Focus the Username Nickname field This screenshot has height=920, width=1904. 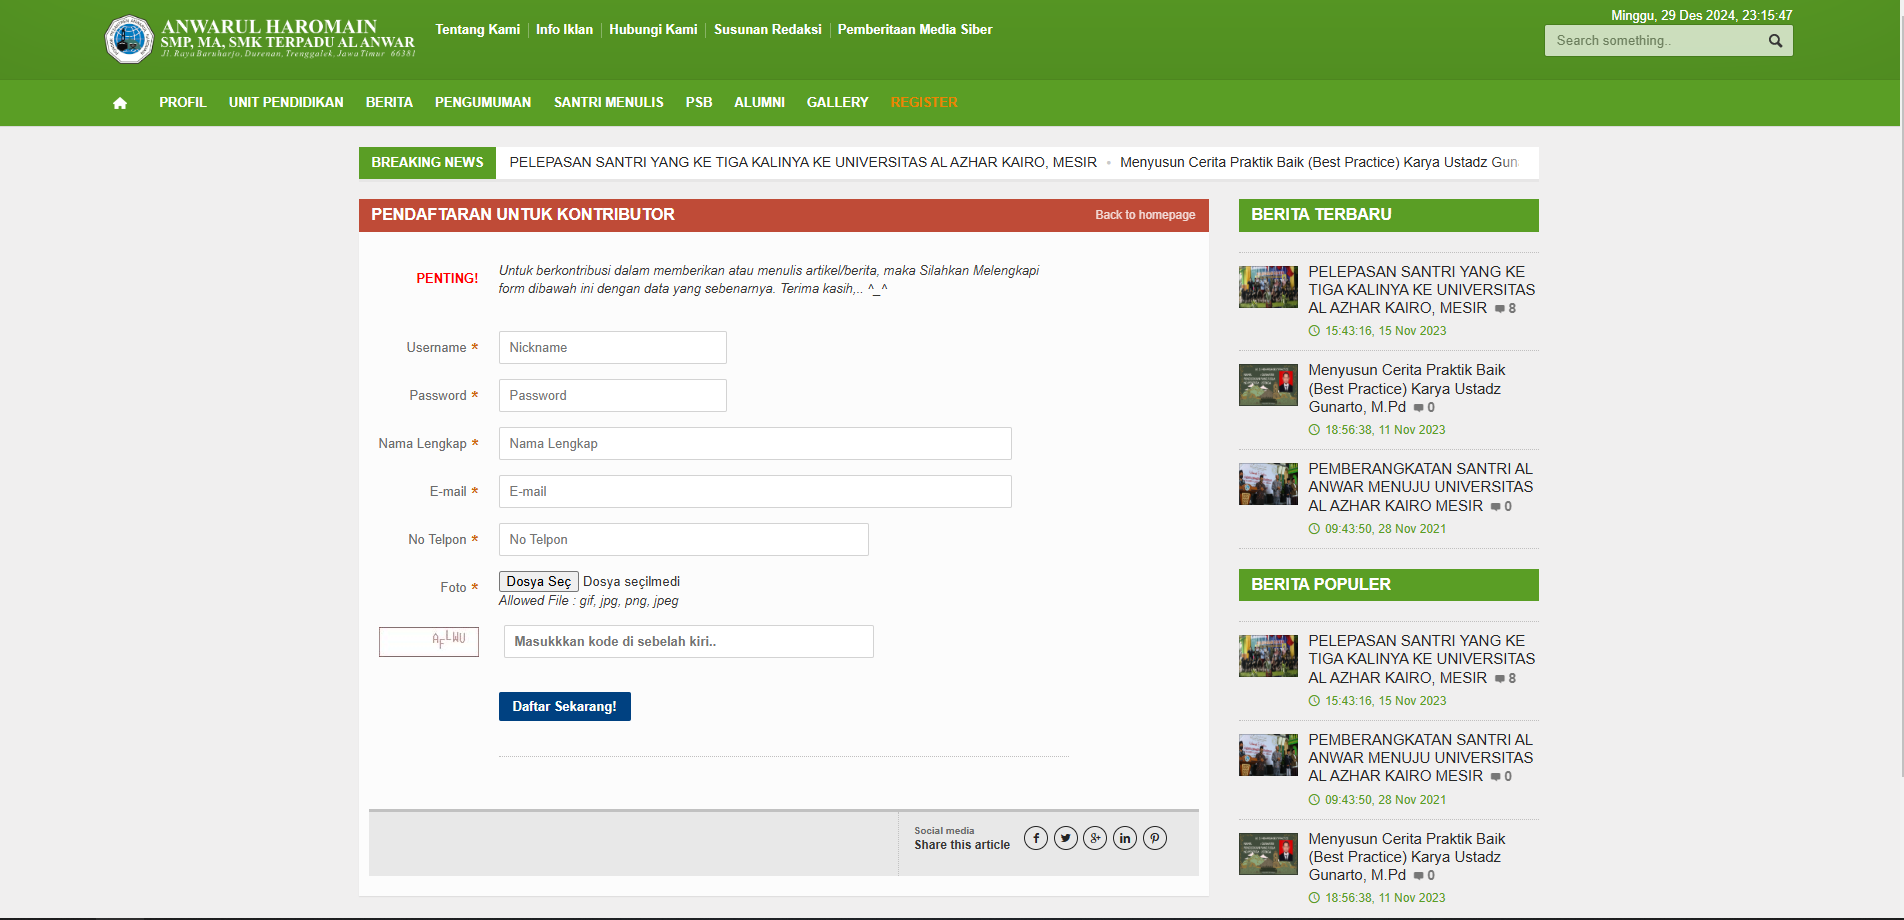click(613, 348)
